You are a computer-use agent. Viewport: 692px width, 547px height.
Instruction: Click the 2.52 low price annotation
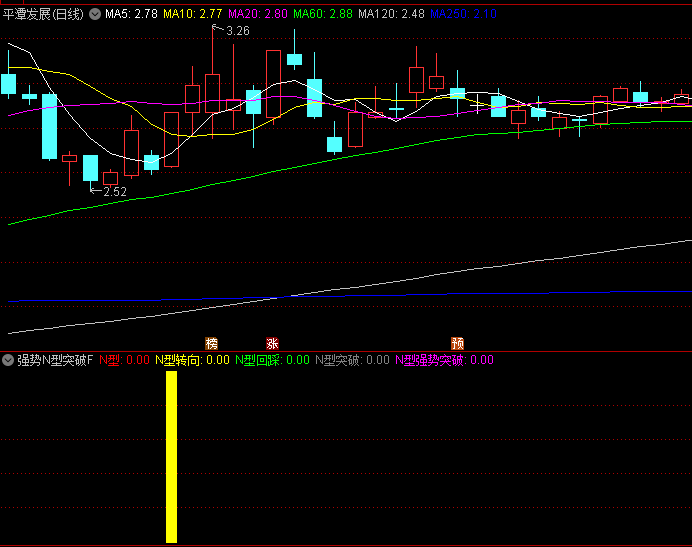point(115,192)
